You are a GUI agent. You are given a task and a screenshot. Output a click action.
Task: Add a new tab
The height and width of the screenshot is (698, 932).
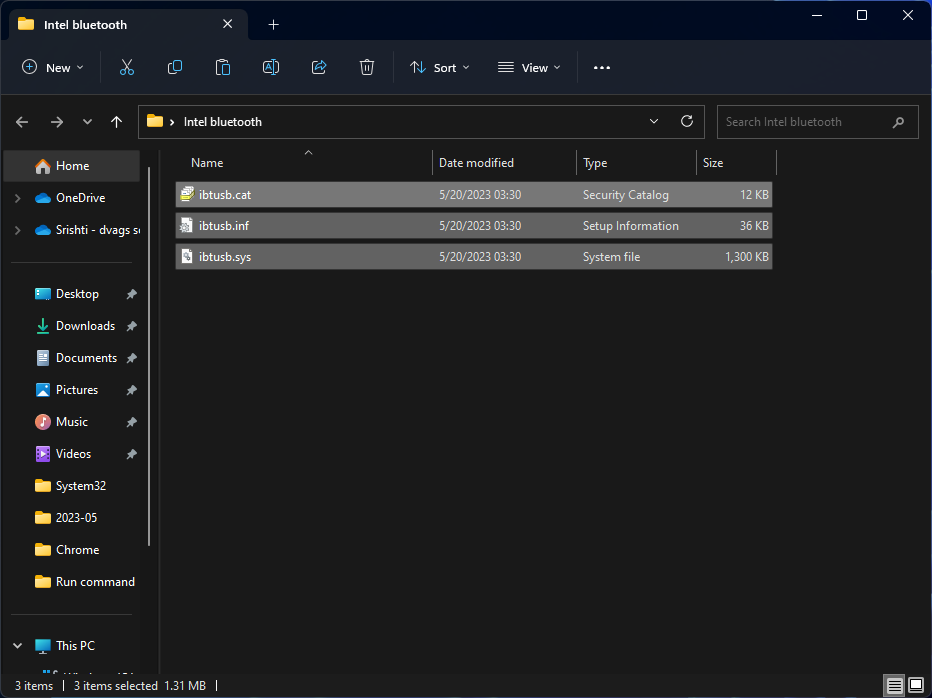(x=273, y=24)
